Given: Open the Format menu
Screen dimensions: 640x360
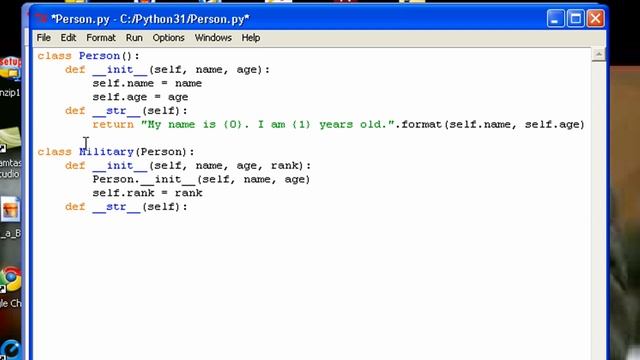Looking at the screenshot, I should [x=101, y=38].
